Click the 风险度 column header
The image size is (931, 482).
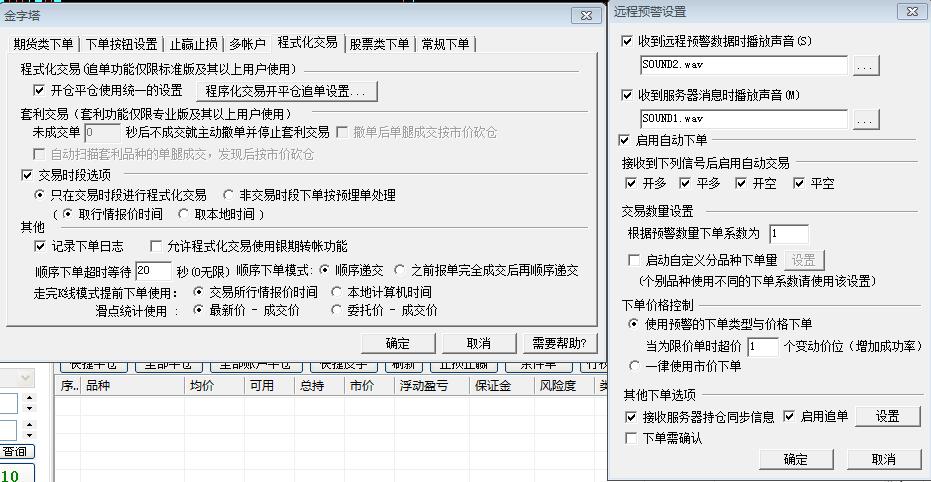(x=556, y=385)
